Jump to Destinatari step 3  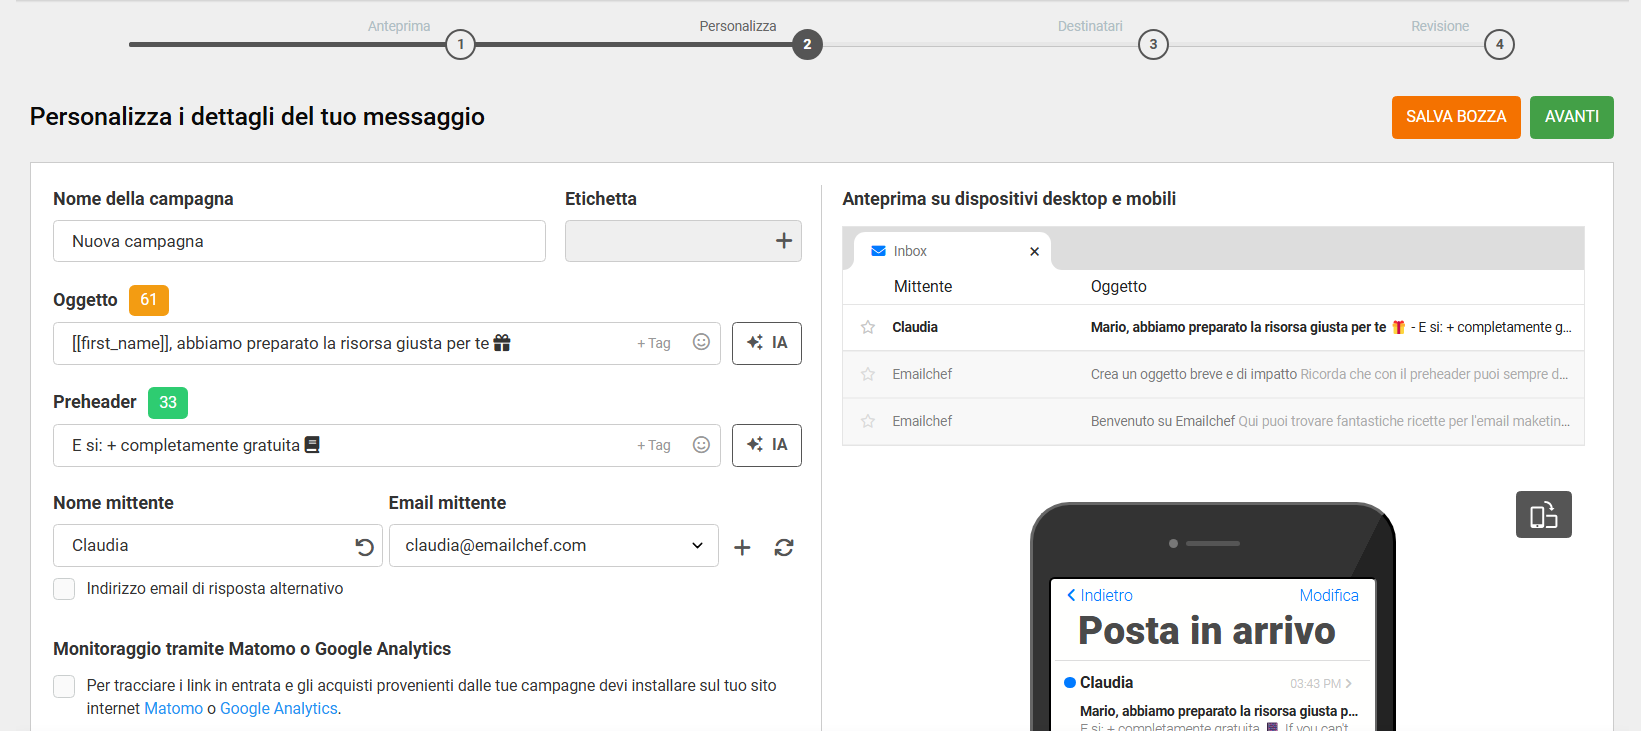[1153, 45]
